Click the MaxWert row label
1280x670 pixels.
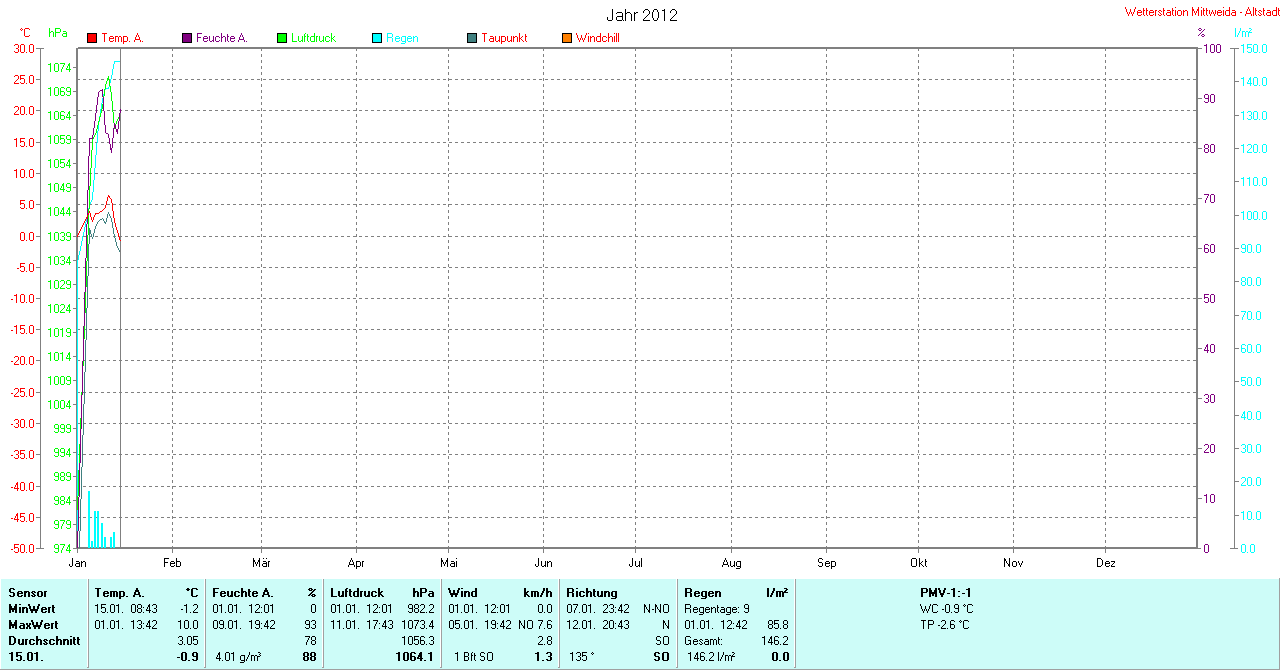[32, 625]
